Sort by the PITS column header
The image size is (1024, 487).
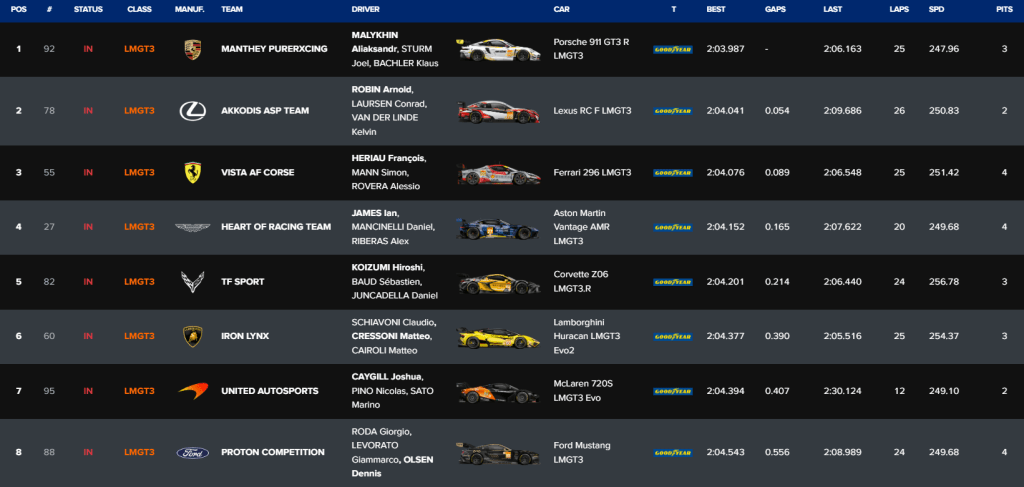(1004, 10)
